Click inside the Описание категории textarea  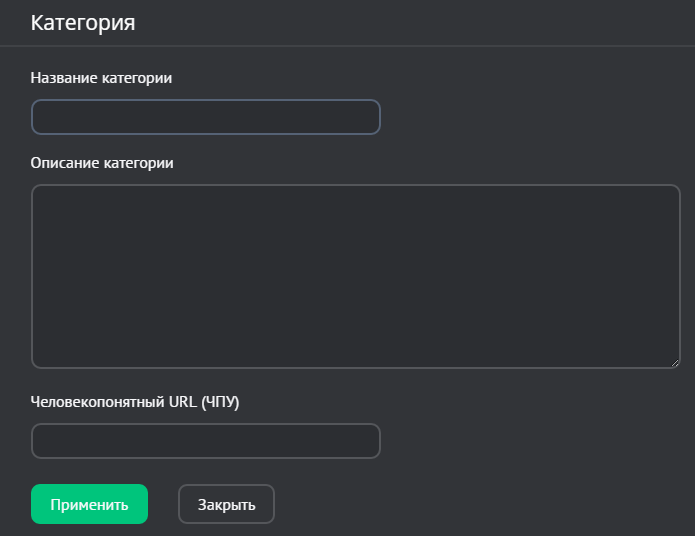click(x=355, y=276)
